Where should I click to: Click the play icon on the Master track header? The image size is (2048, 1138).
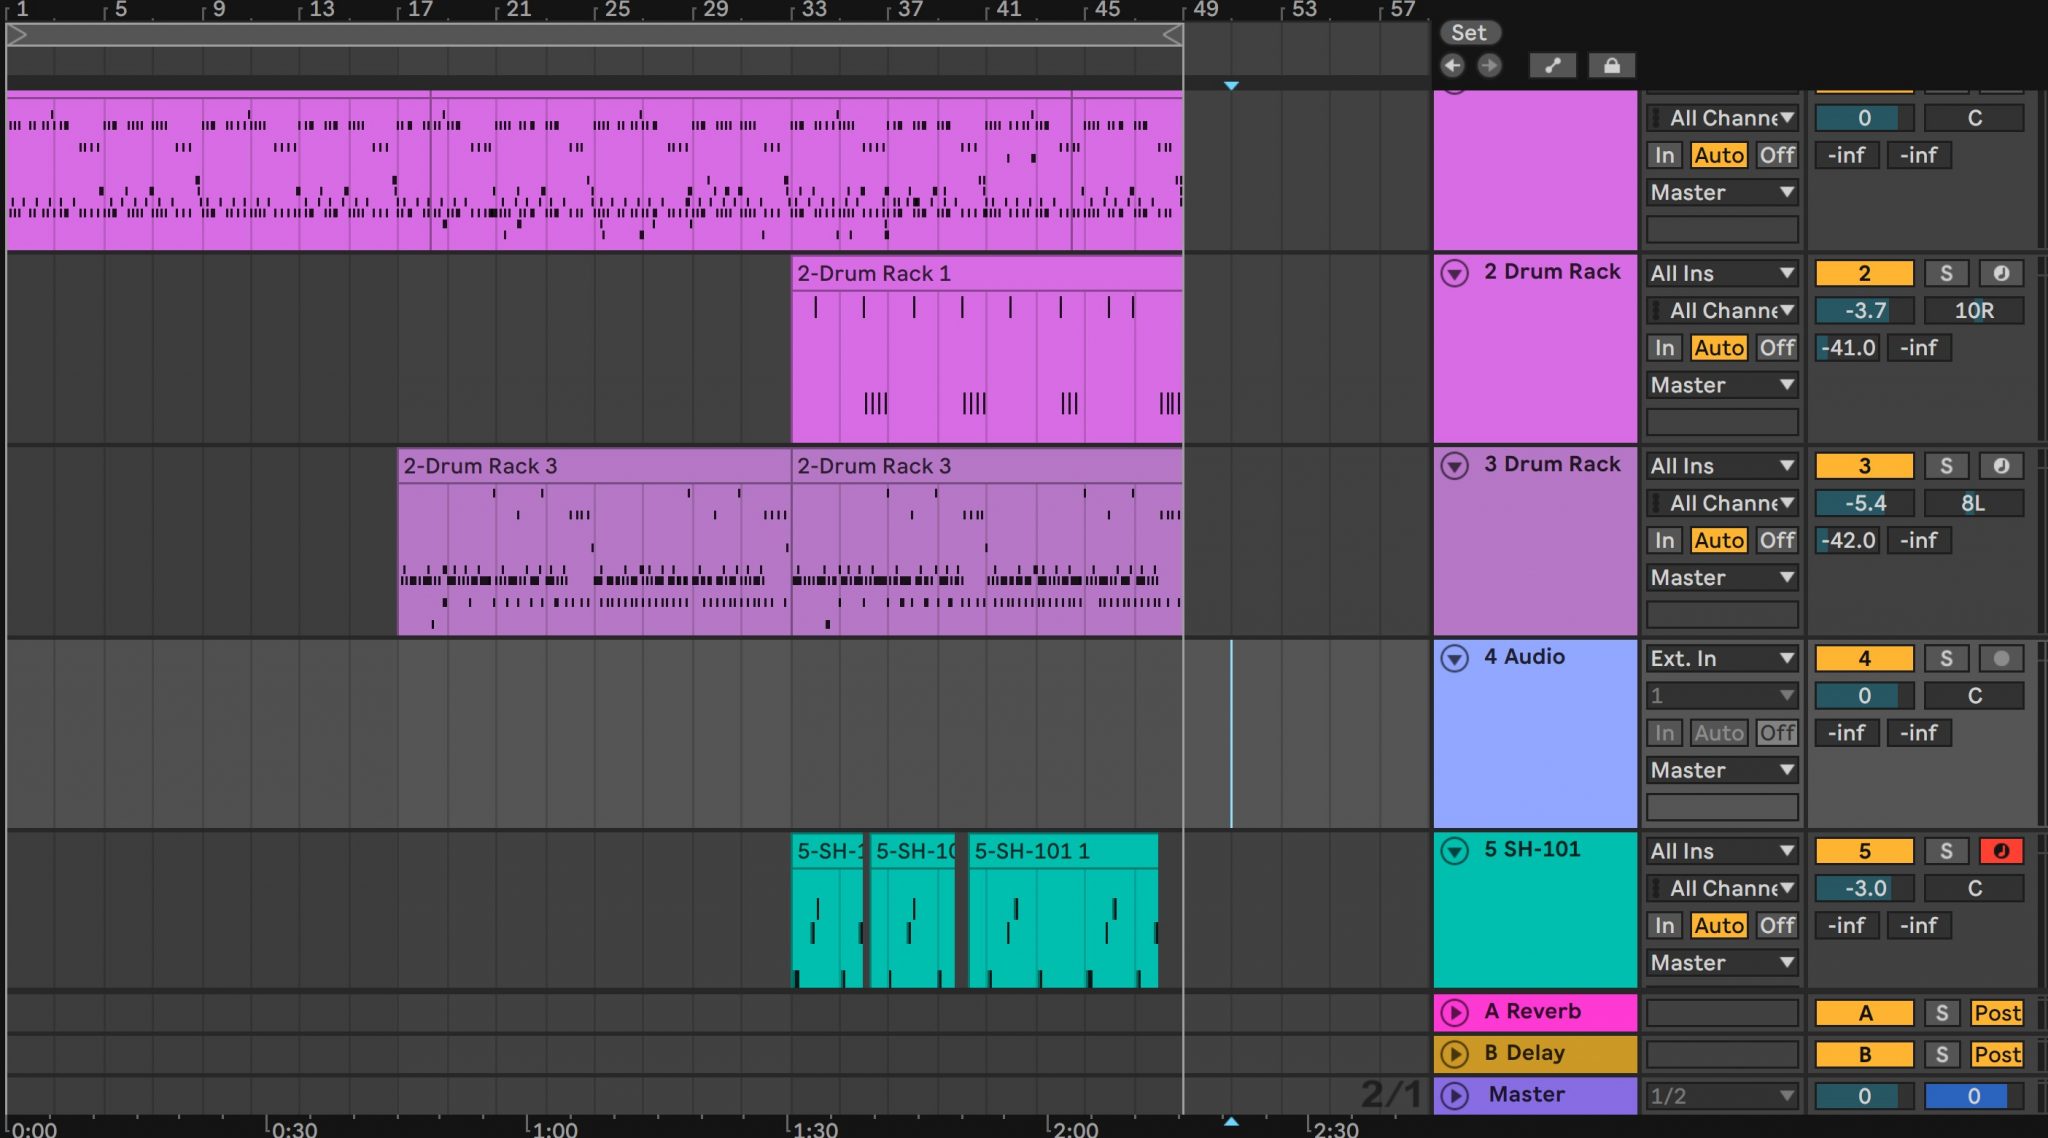(1456, 1095)
